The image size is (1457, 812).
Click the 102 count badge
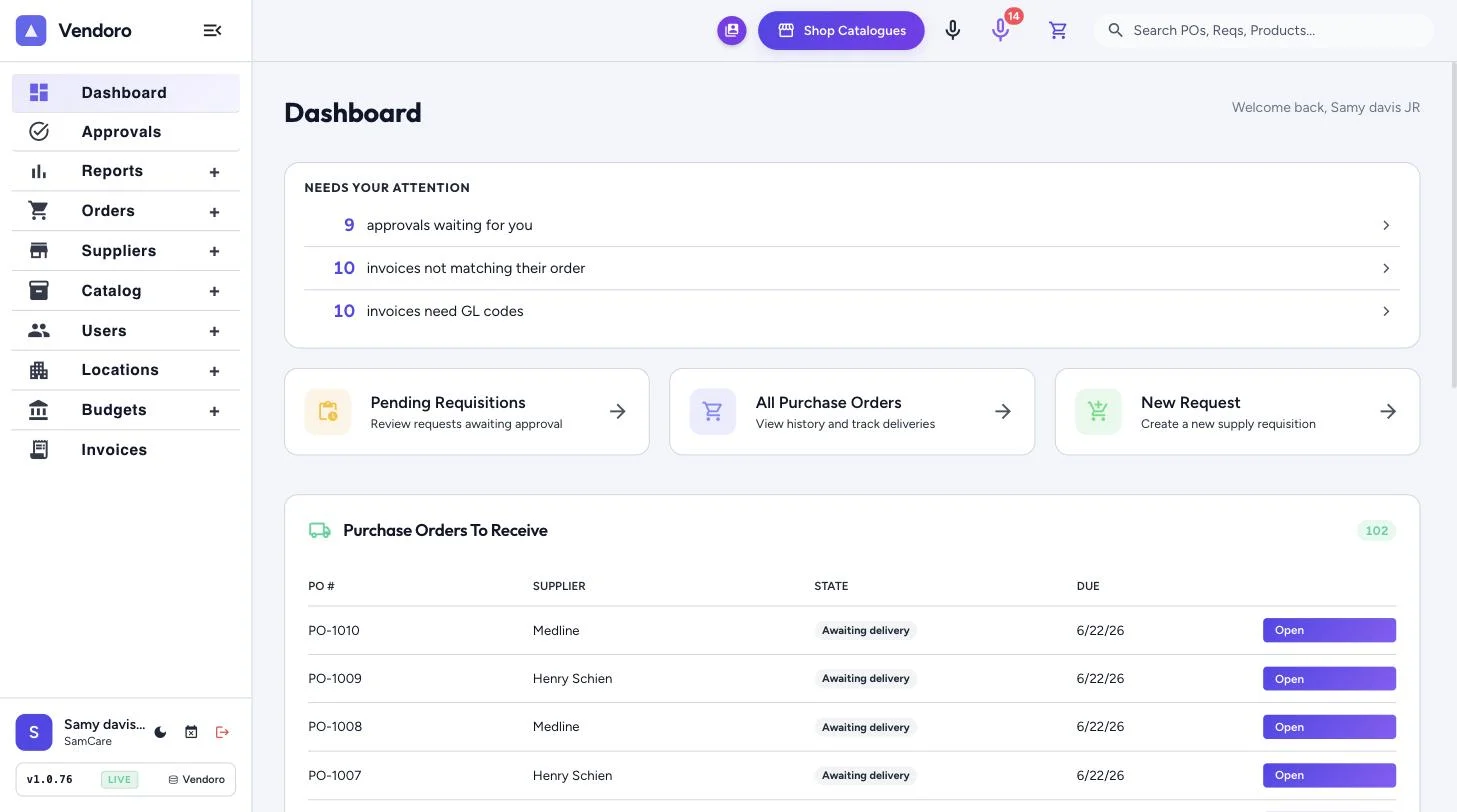pyautogui.click(x=1377, y=531)
